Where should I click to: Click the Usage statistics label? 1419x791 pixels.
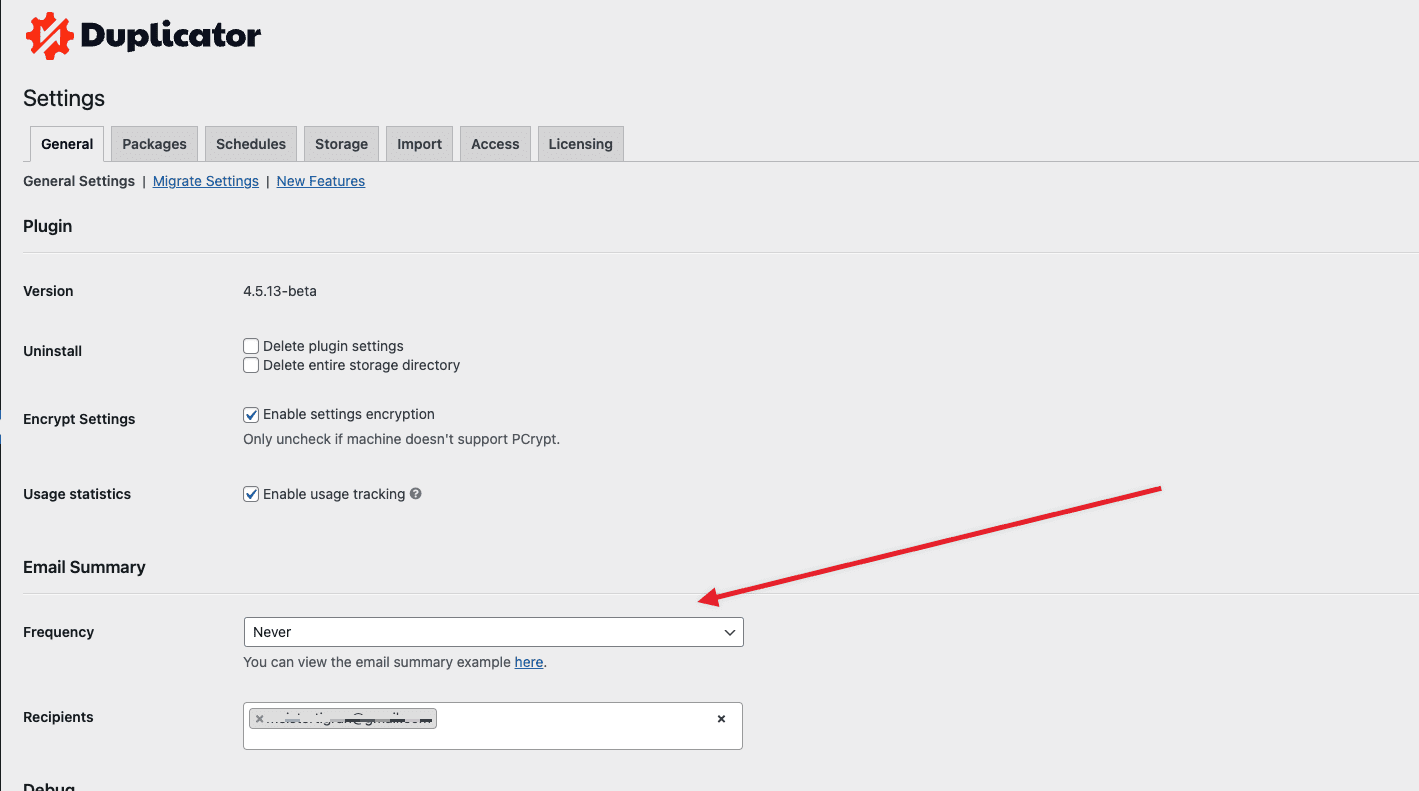77,494
